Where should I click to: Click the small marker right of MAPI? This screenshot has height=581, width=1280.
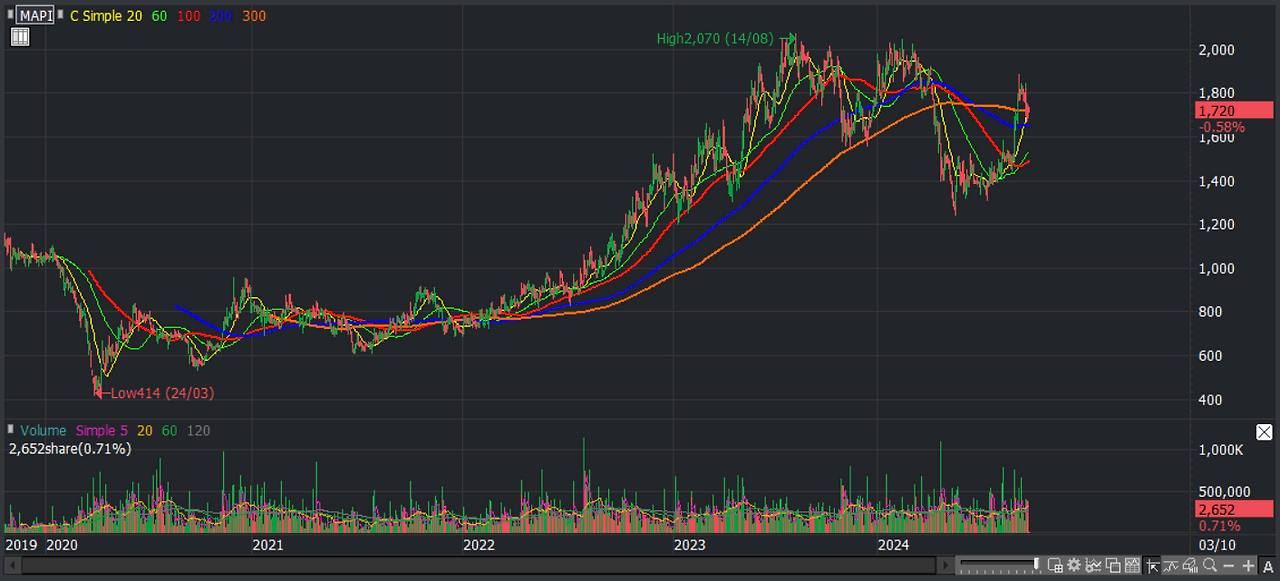tap(60, 16)
